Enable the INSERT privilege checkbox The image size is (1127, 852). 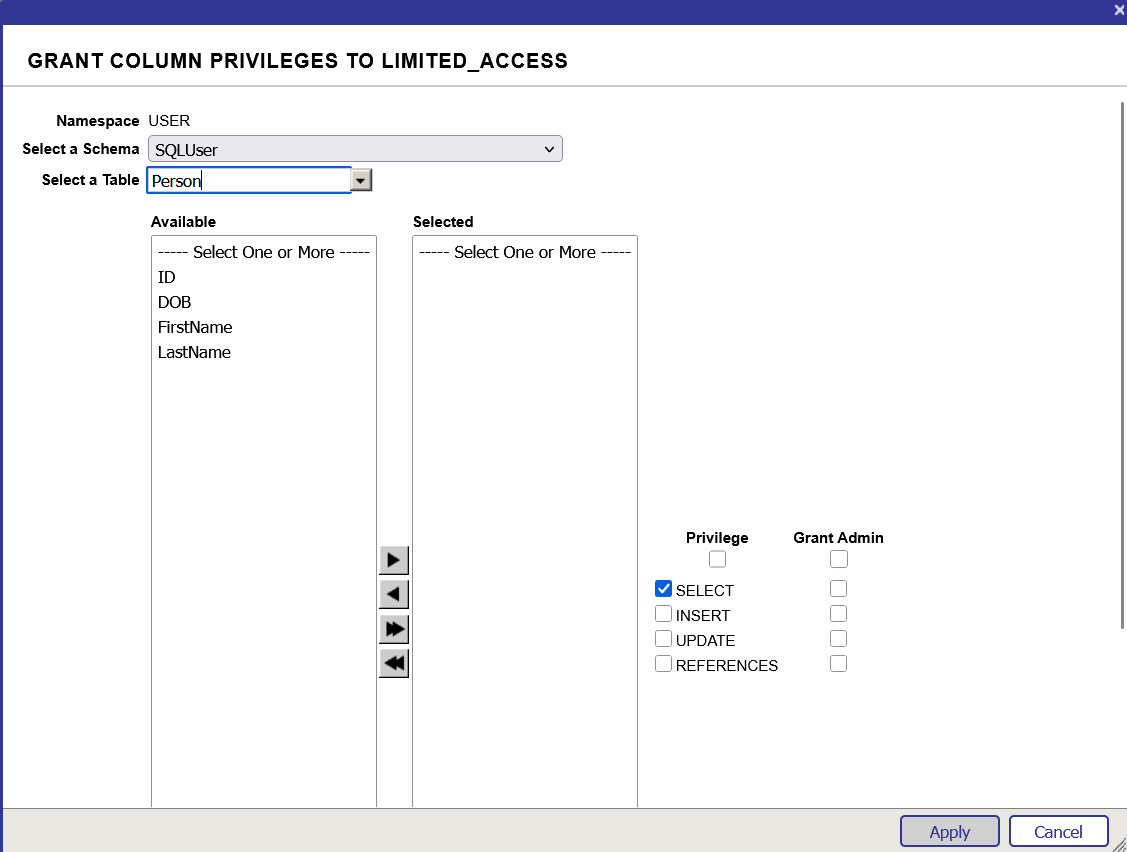(x=663, y=614)
